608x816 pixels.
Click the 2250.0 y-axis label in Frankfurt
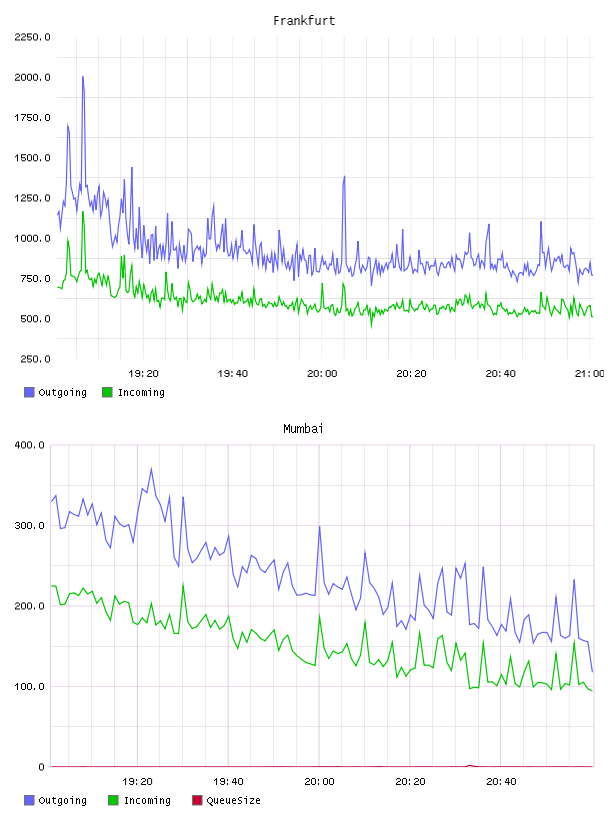pyautogui.click(x=32, y=37)
